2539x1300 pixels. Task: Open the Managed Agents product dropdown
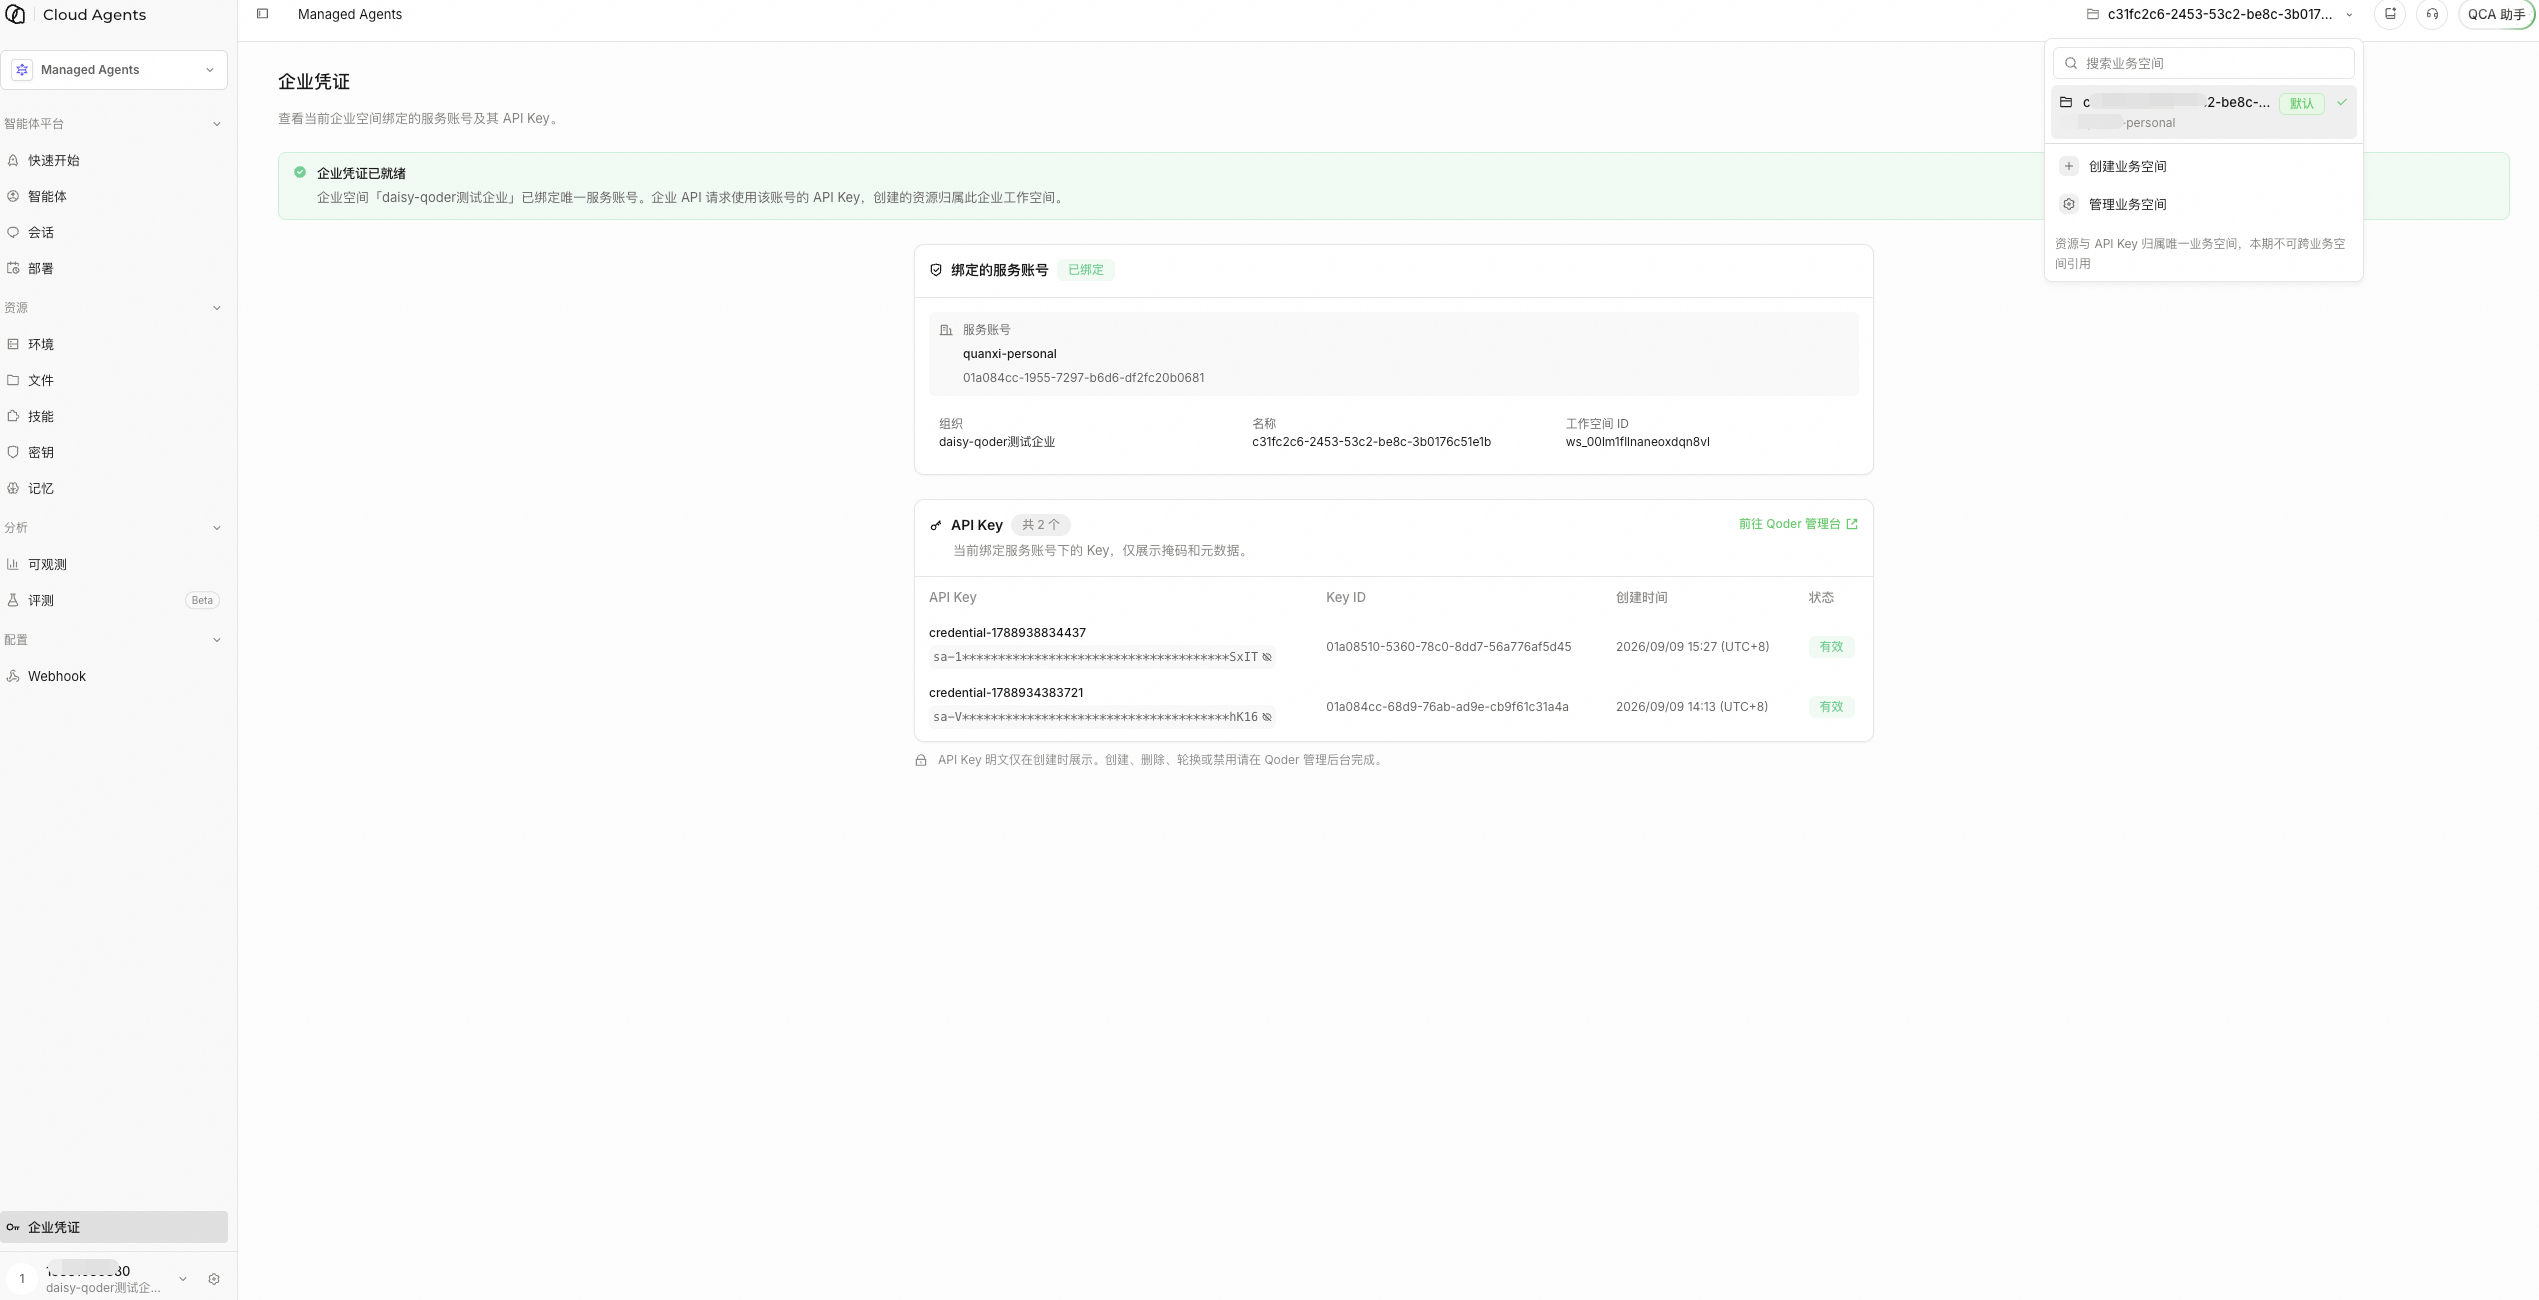point(114,70)
